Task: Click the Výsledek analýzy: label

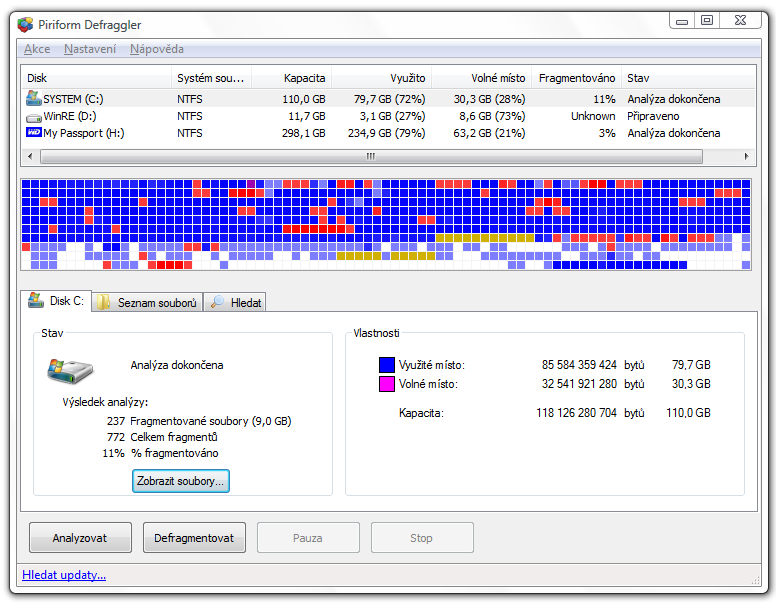Action: tap(105, 402)
